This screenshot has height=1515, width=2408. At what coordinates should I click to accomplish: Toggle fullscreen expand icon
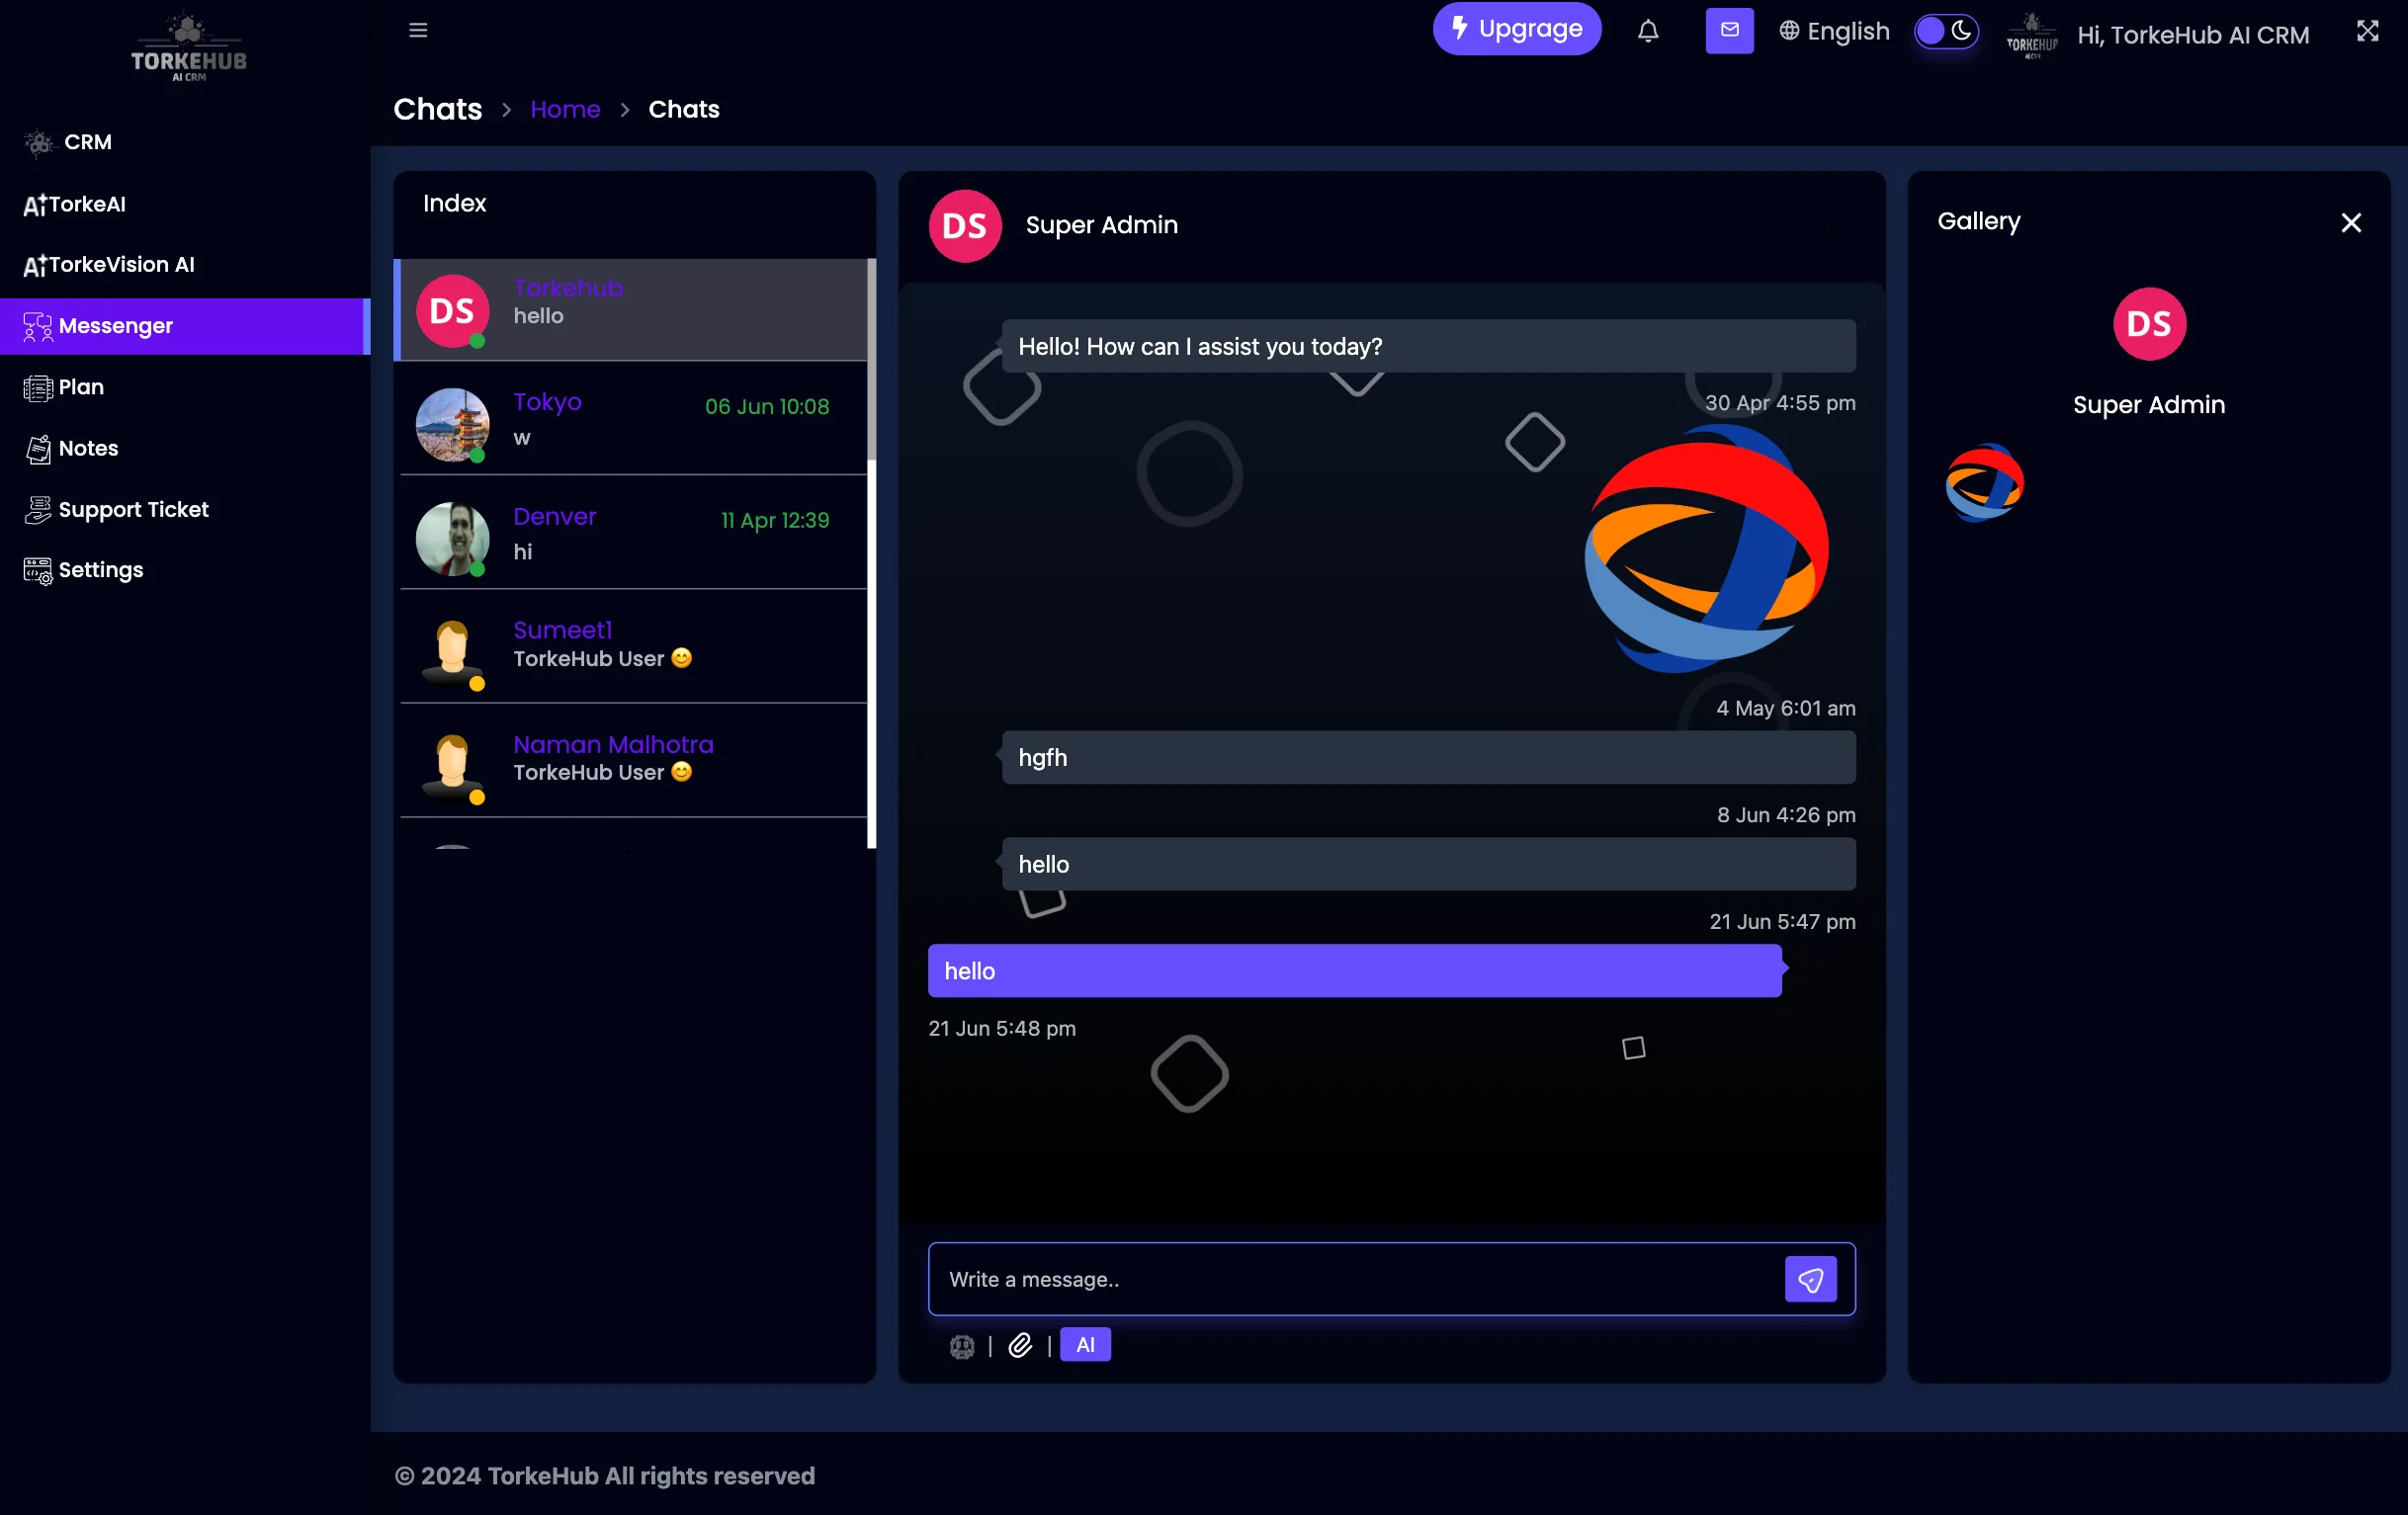click(2367, 30)
